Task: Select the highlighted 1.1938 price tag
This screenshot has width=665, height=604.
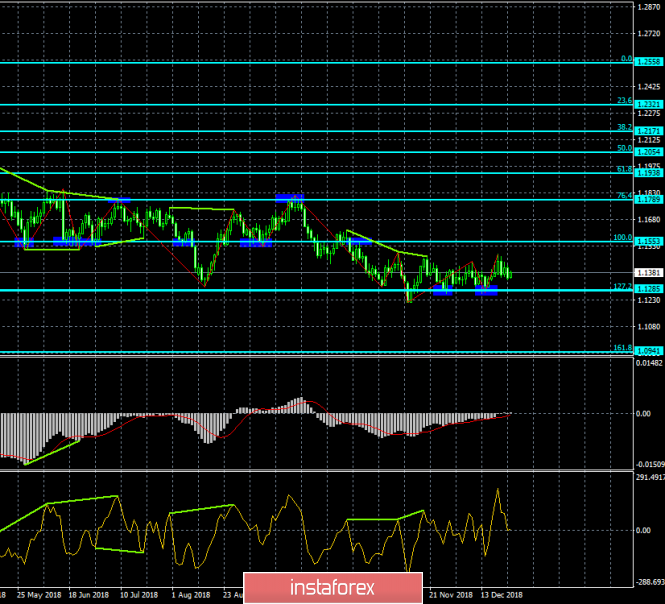Action: click(649, 173)
